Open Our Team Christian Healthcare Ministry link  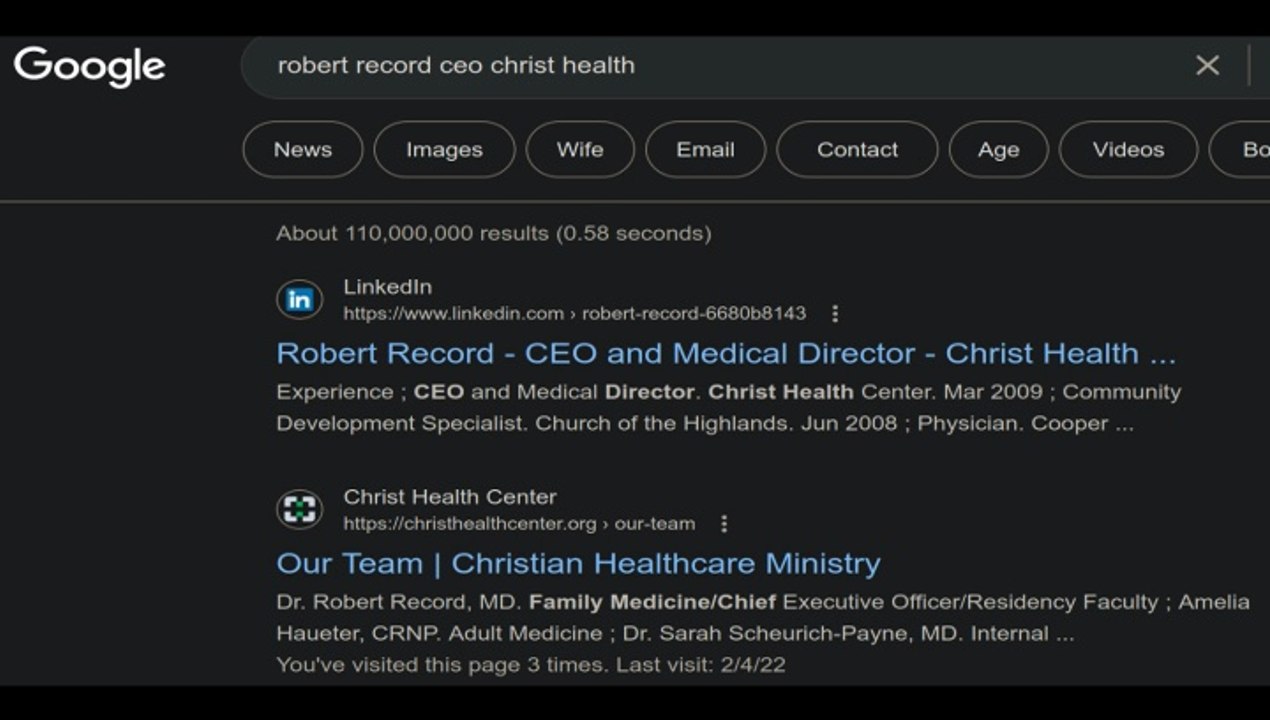tap(578, 563)
